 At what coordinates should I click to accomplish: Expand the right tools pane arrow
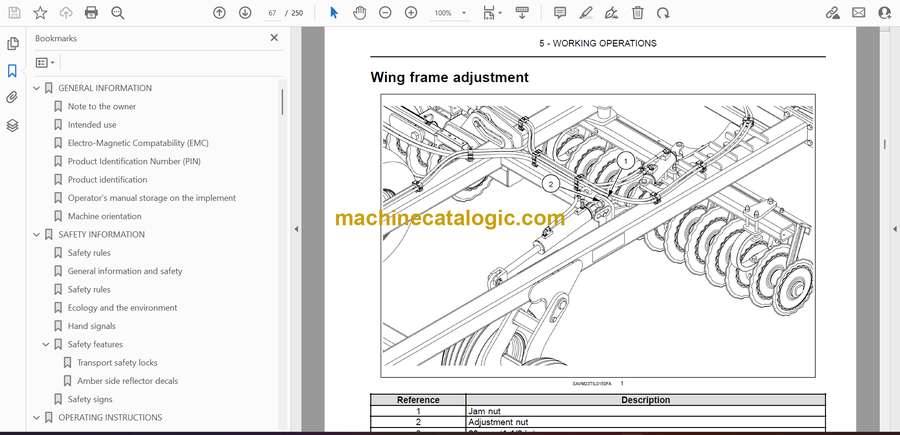(x=894, y=229)
